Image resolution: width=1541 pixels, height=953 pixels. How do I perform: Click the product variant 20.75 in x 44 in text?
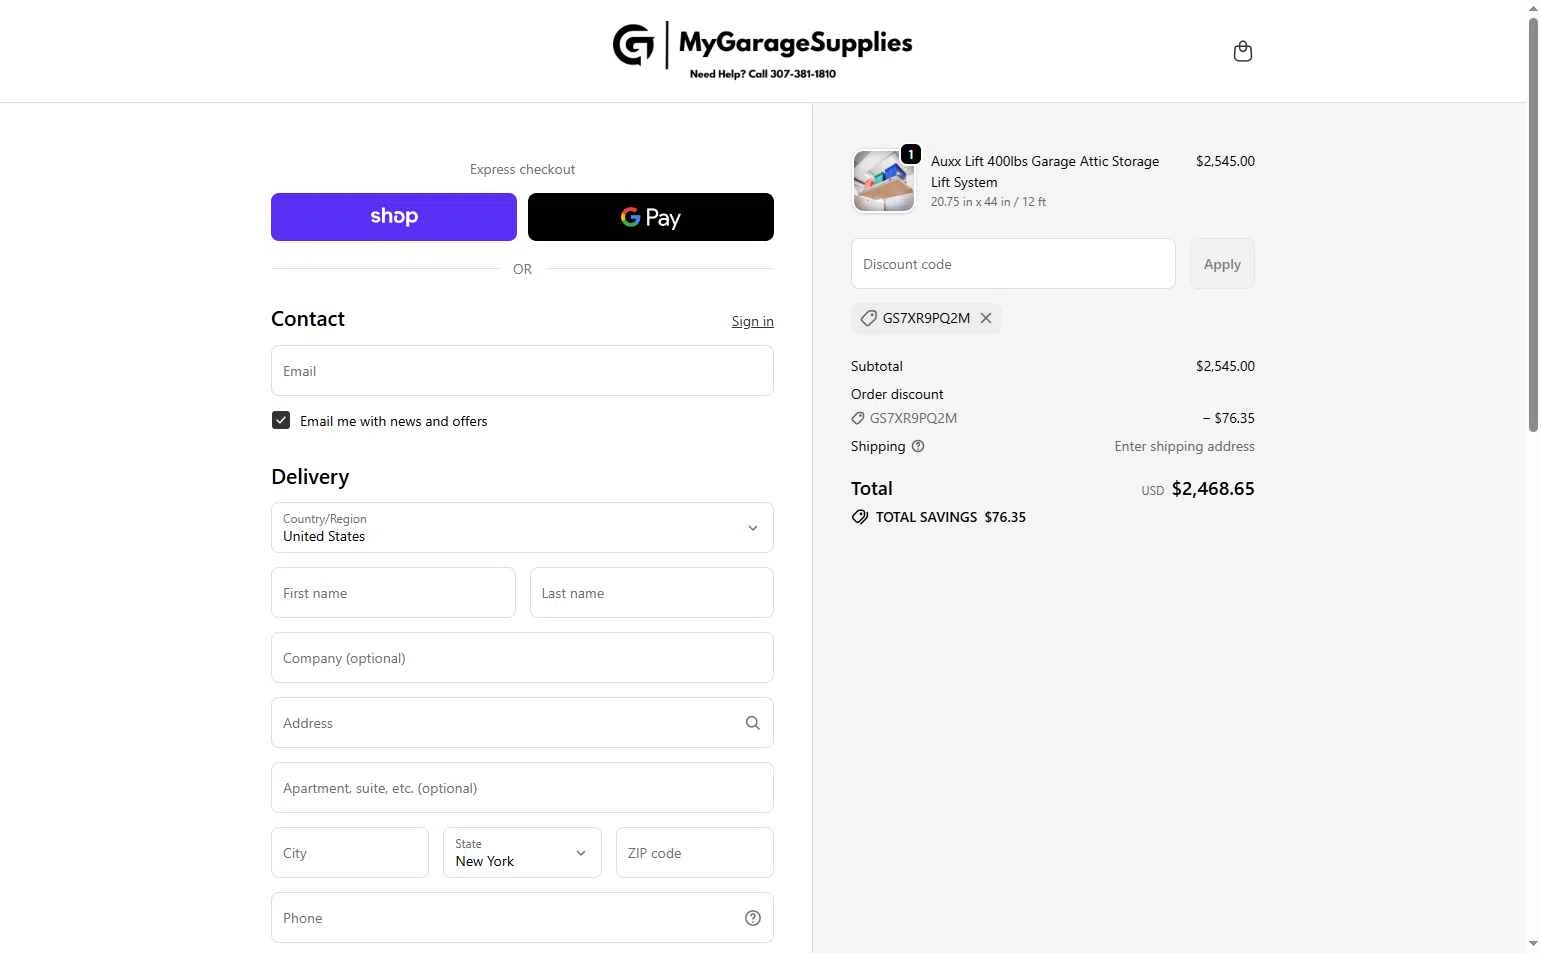click(x=989, y=202)
